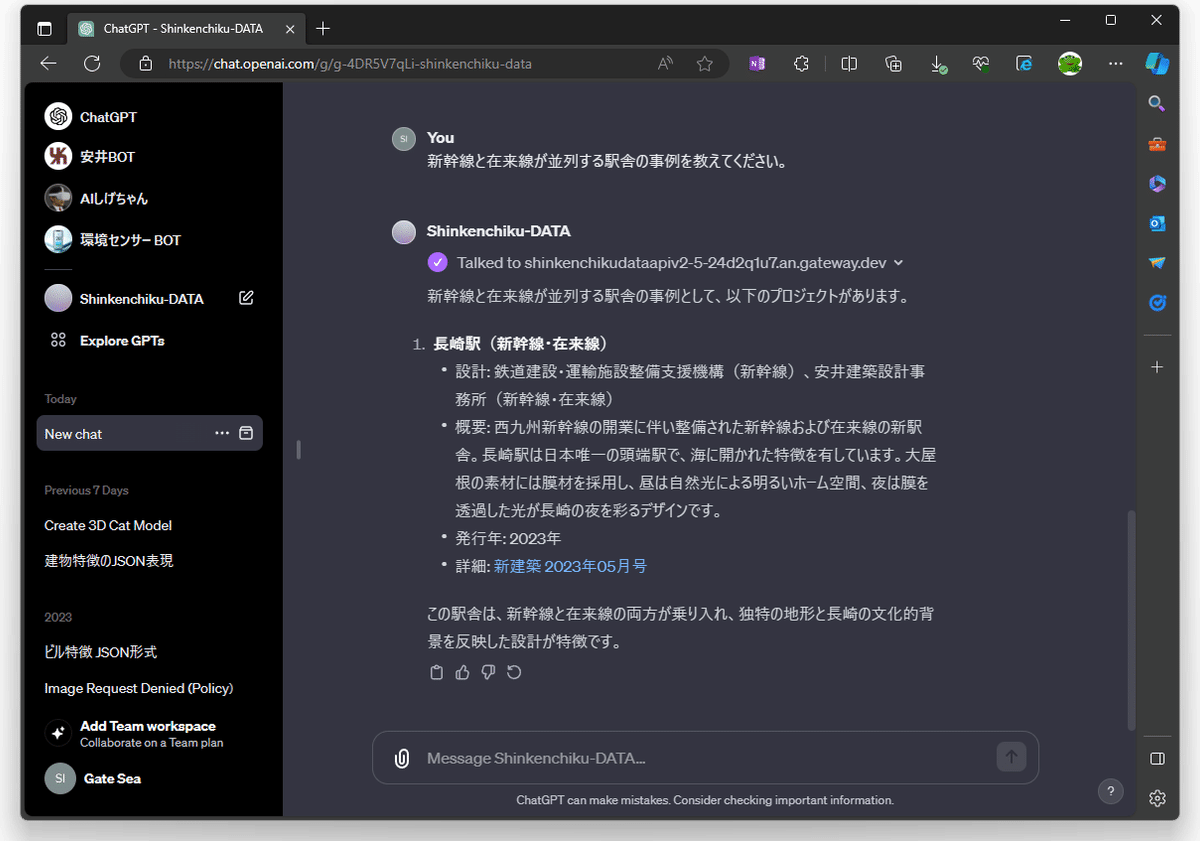
Task: Open tab actions menu icon
Action: [44, 29]
